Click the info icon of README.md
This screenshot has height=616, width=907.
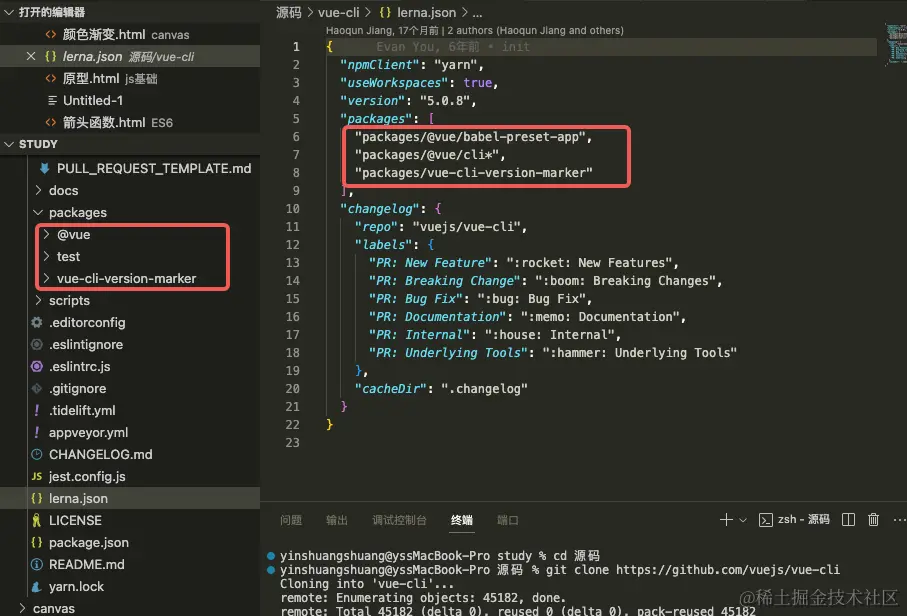pos(36,564)
